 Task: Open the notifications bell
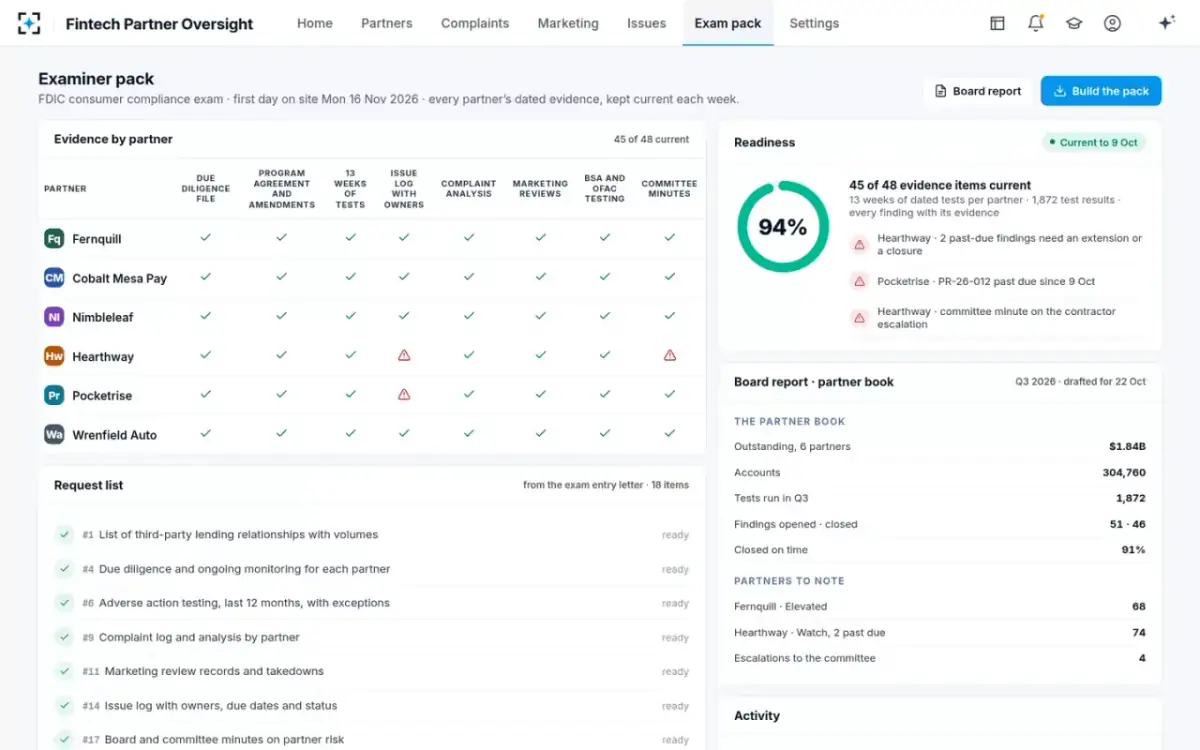coord(1036,23)
